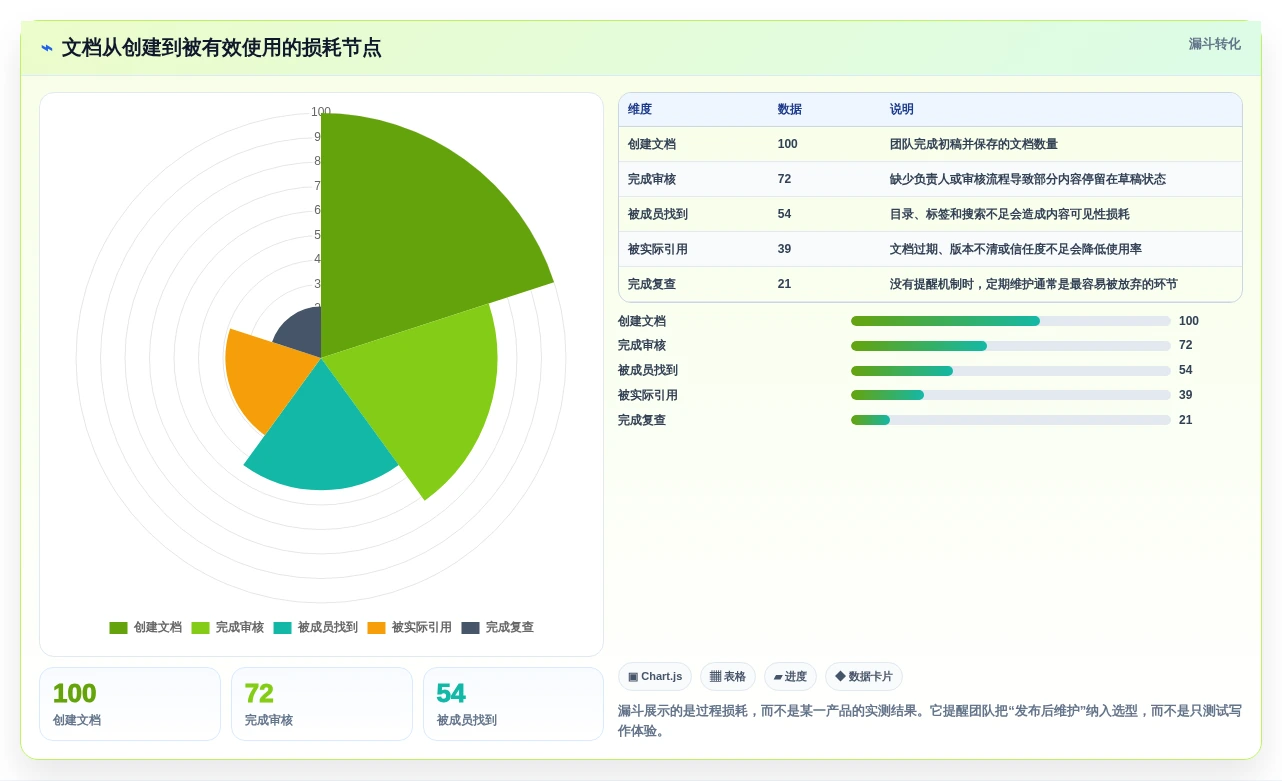Click the table value 72
The width and height of the screenshot is (1282, 781).
pyautogui.click(x=784, y=179)
